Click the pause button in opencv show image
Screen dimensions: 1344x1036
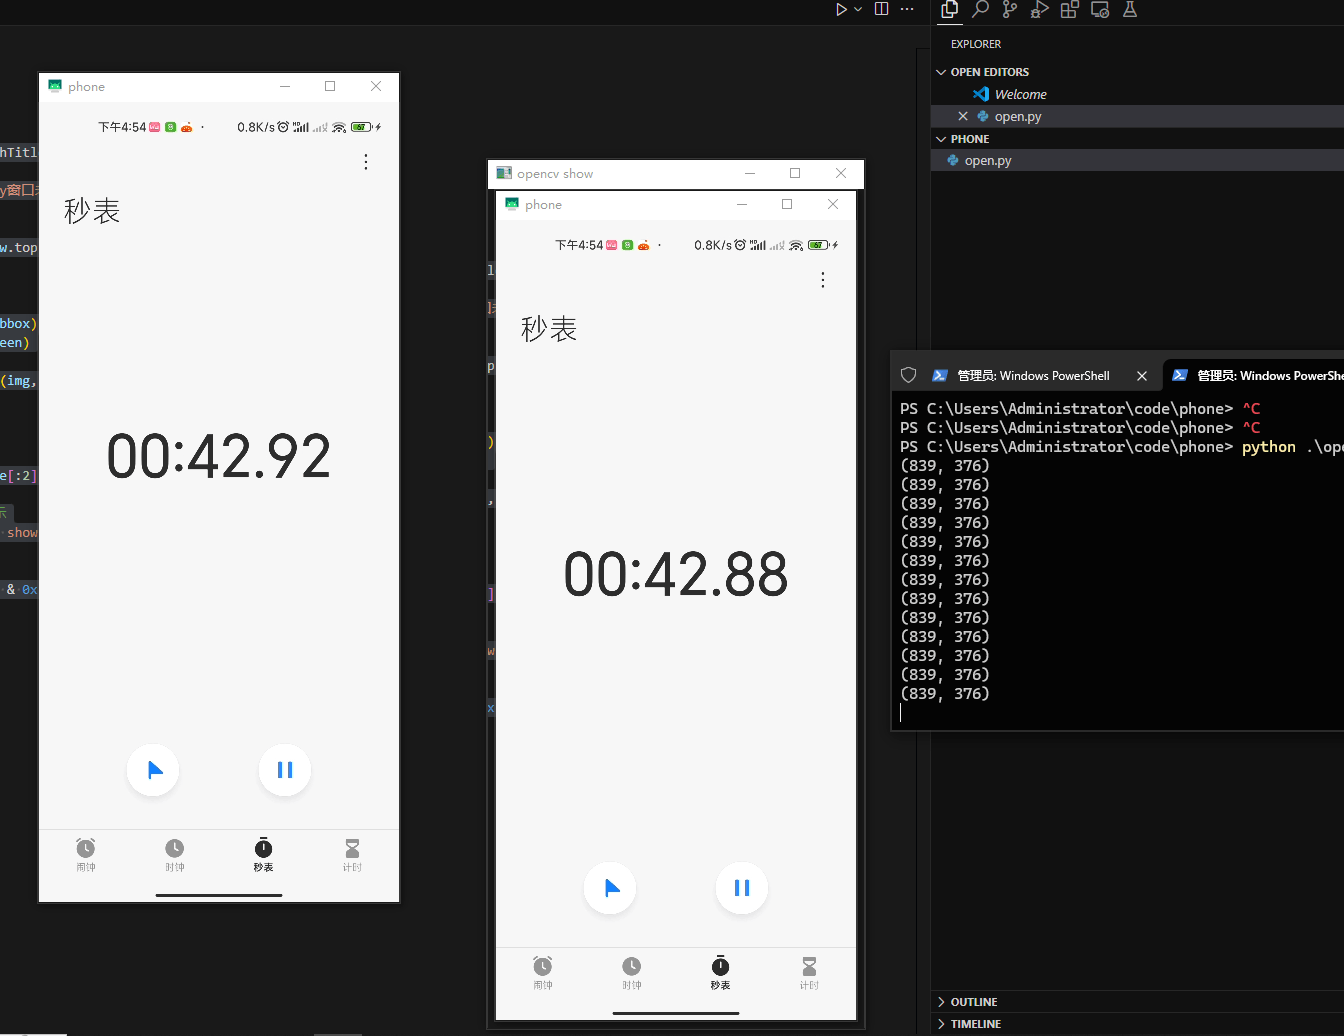[742, 888]
